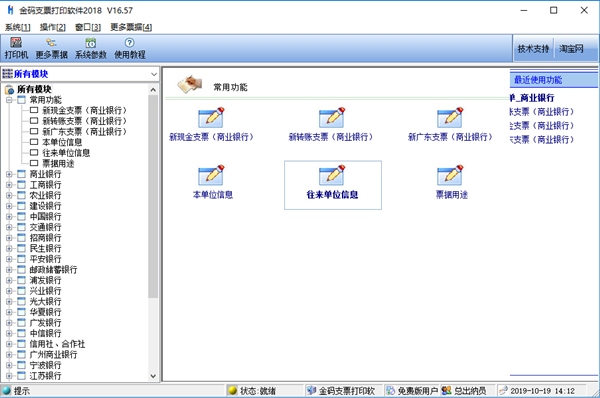Expand the 民生银行 tree node
The image size is (600, 398).
[9, 248]
